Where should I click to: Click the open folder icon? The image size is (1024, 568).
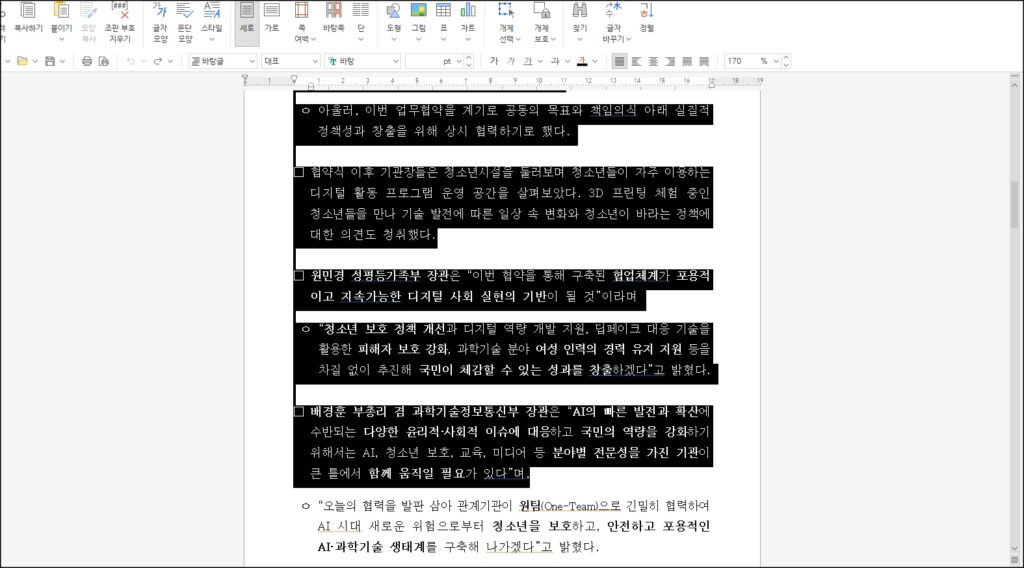coord(22,61)
